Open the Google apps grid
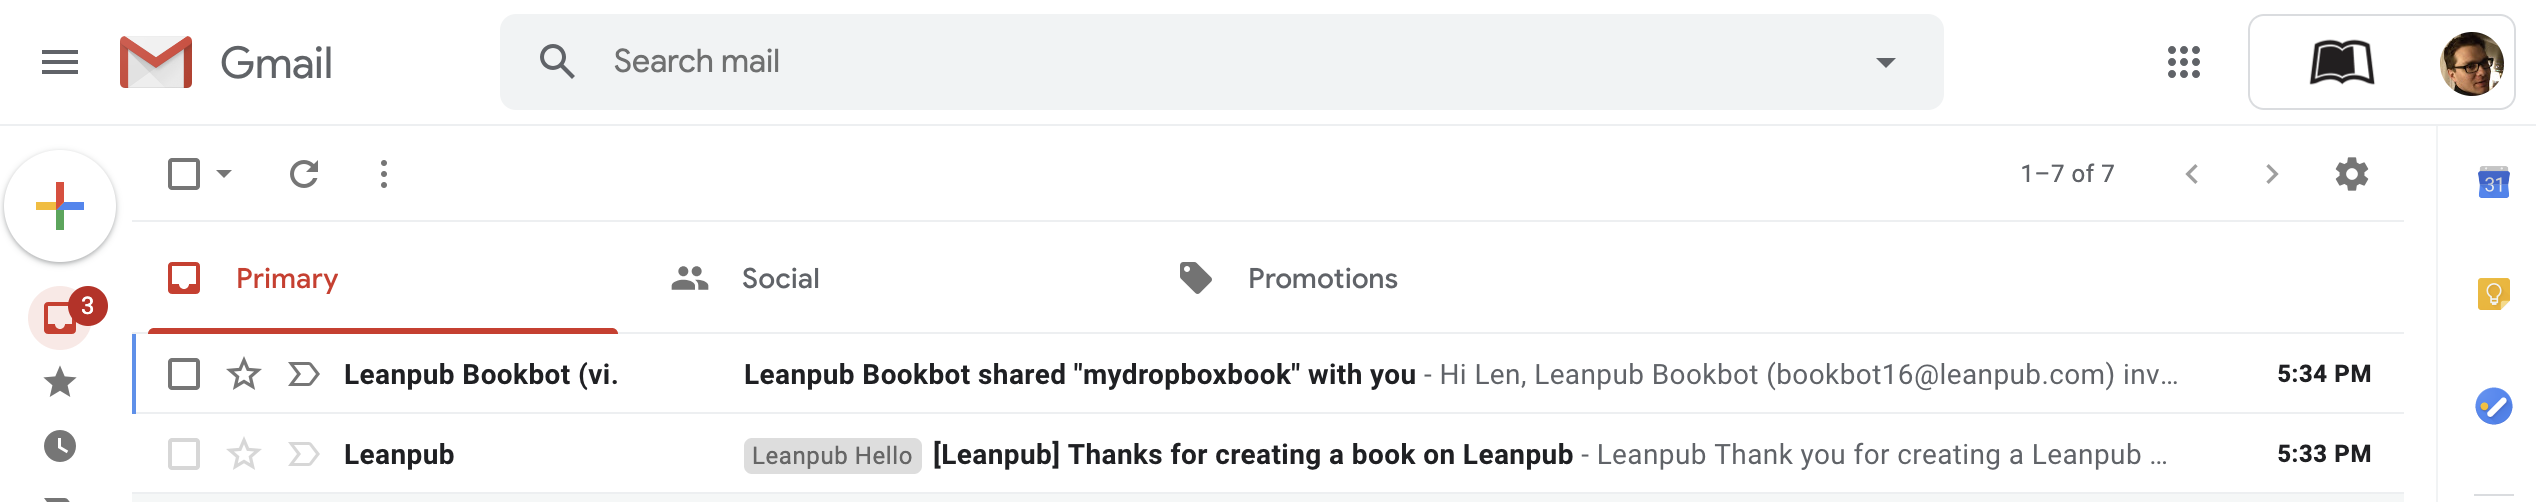 2183,62
